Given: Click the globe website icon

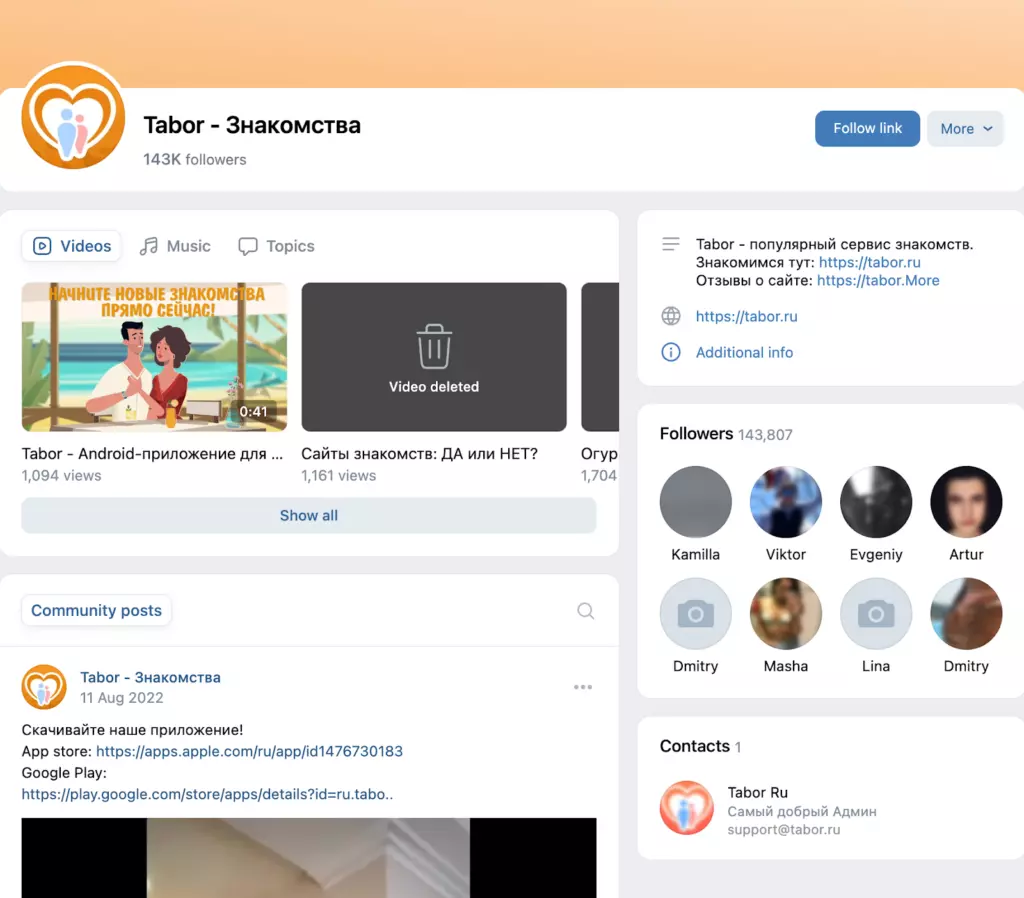Looking at the screenshot, I should 671,316.
